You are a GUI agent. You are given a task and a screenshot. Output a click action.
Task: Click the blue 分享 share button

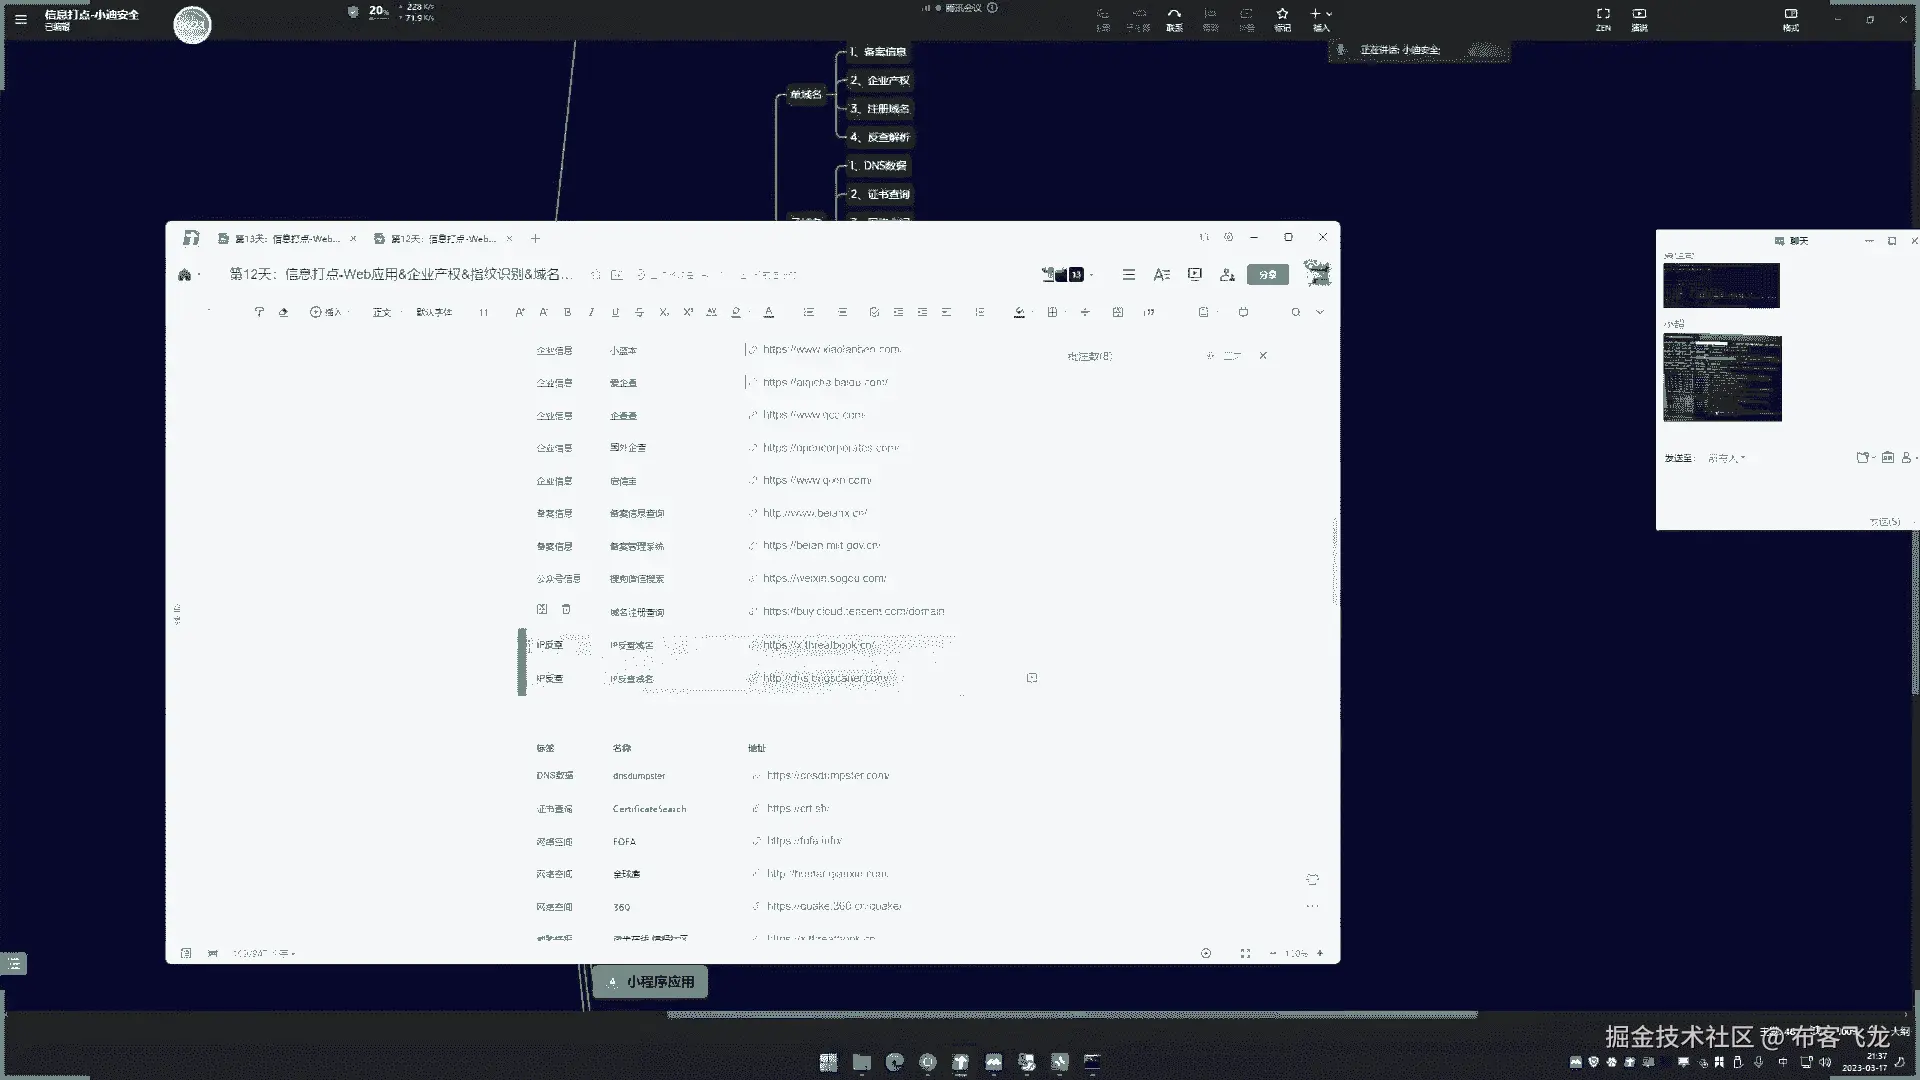[x=1267, y=274]
